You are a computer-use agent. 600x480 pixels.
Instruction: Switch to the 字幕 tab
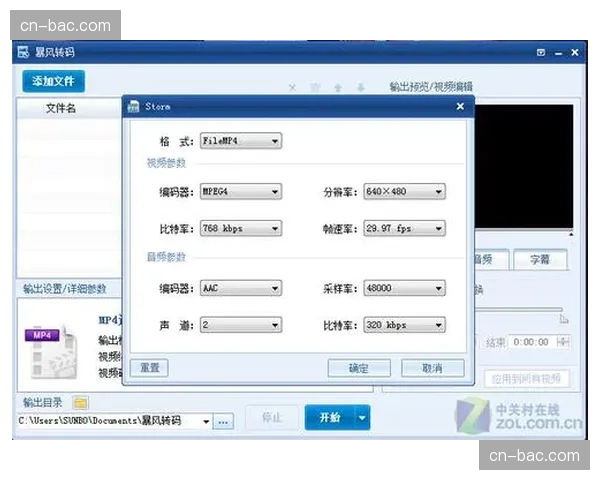point(540,260)
